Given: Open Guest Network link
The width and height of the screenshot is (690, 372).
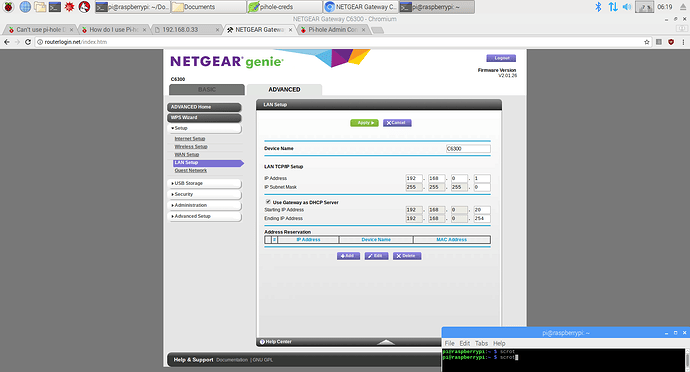Looking at the screenshot, I should tap(191, 170).
